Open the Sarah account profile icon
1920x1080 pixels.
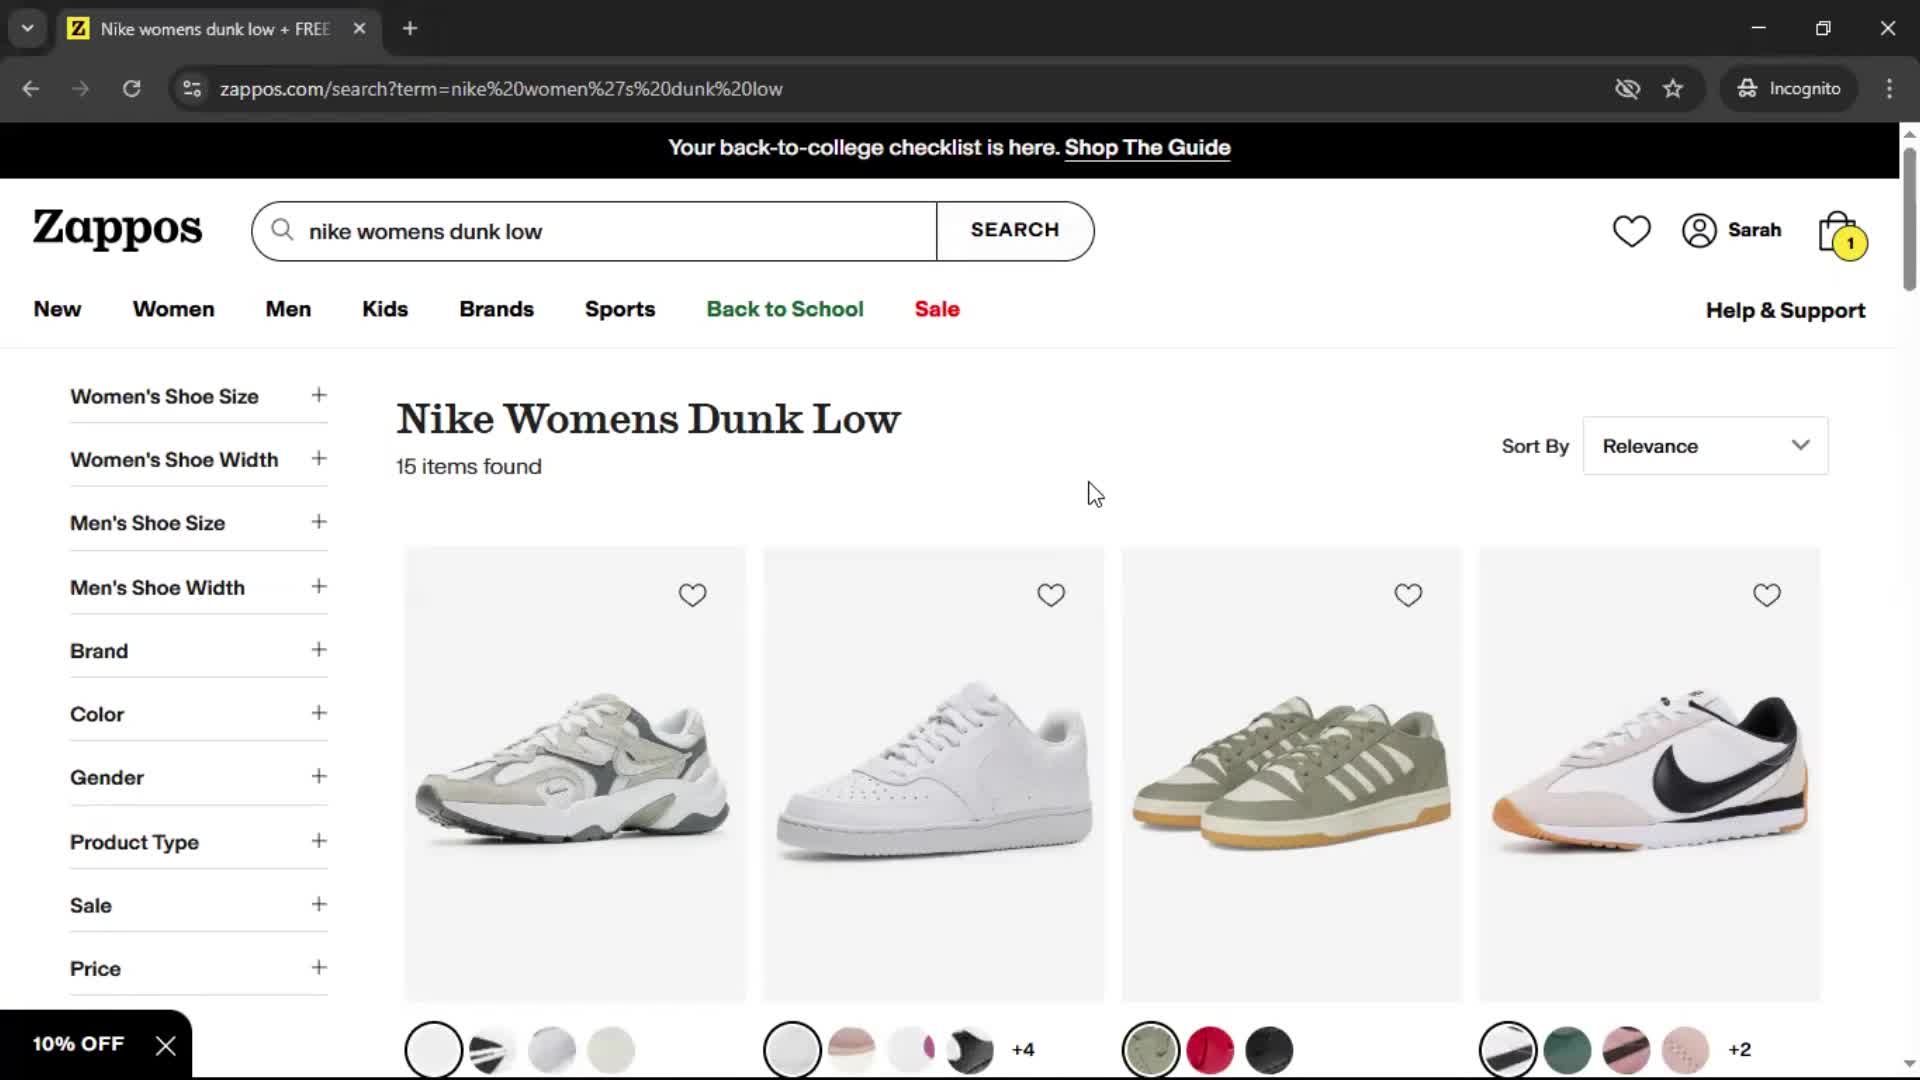pyautogui.click(x=1699, y=231)
